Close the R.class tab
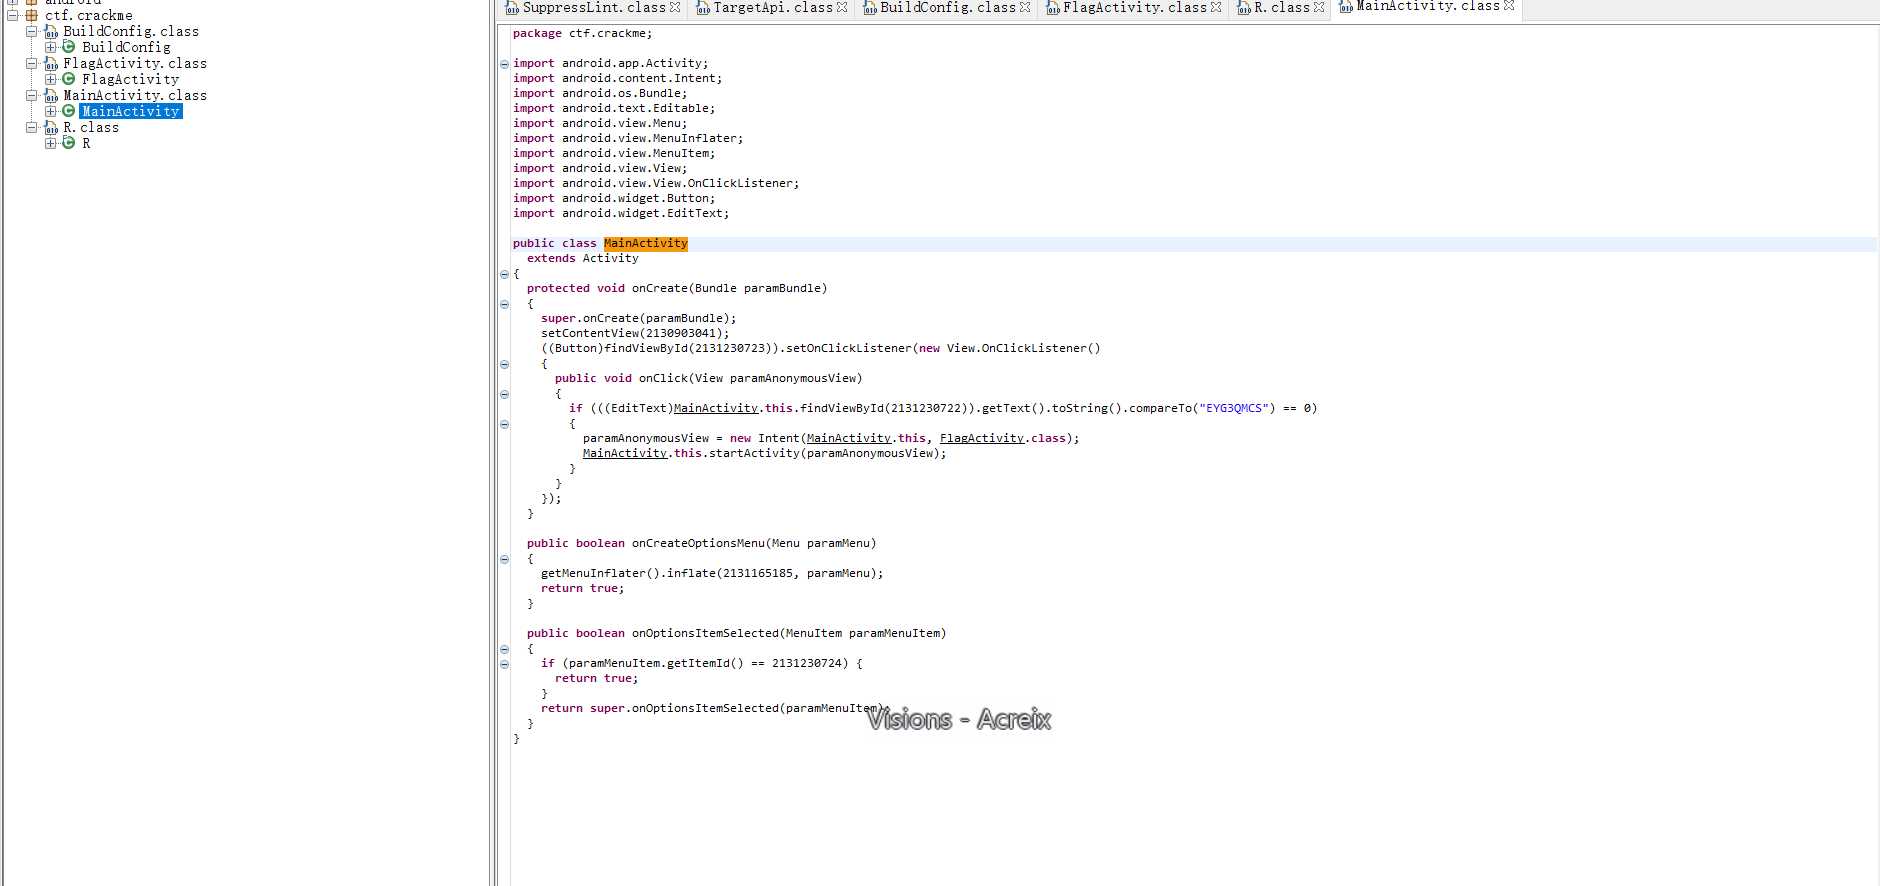Screen dimensions: 1880x886 coord(1319,7)
